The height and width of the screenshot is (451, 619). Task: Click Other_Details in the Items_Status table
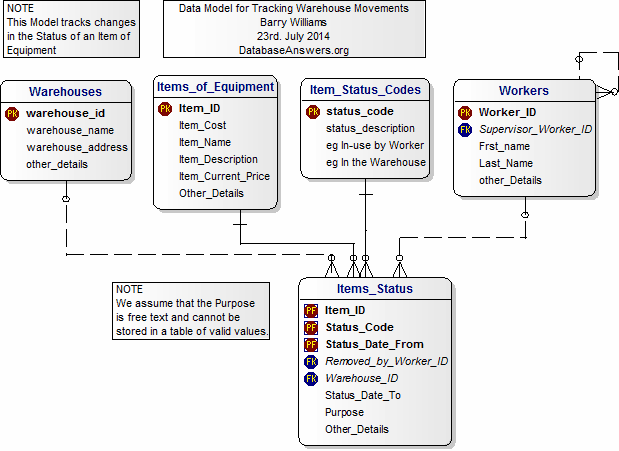click(x=357, y=429)
